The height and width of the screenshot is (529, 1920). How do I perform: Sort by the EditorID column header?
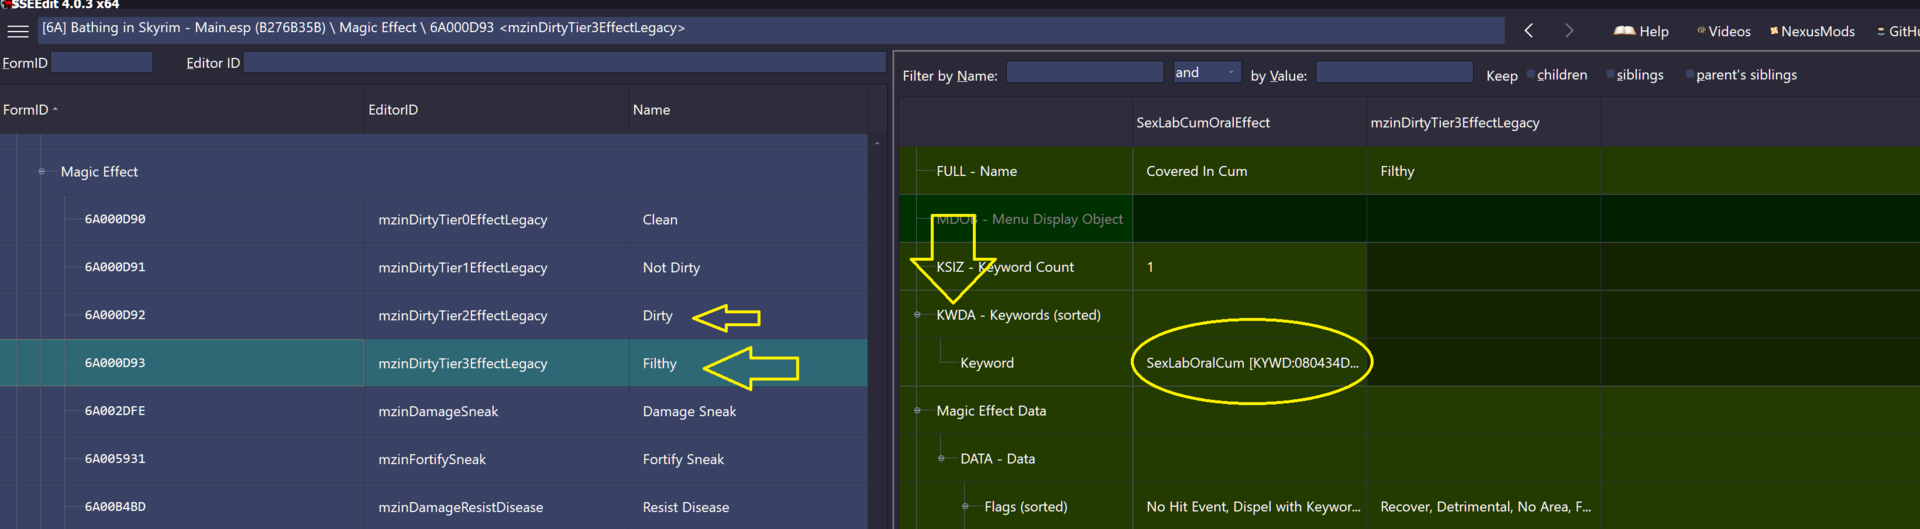[x=497, y=110]
